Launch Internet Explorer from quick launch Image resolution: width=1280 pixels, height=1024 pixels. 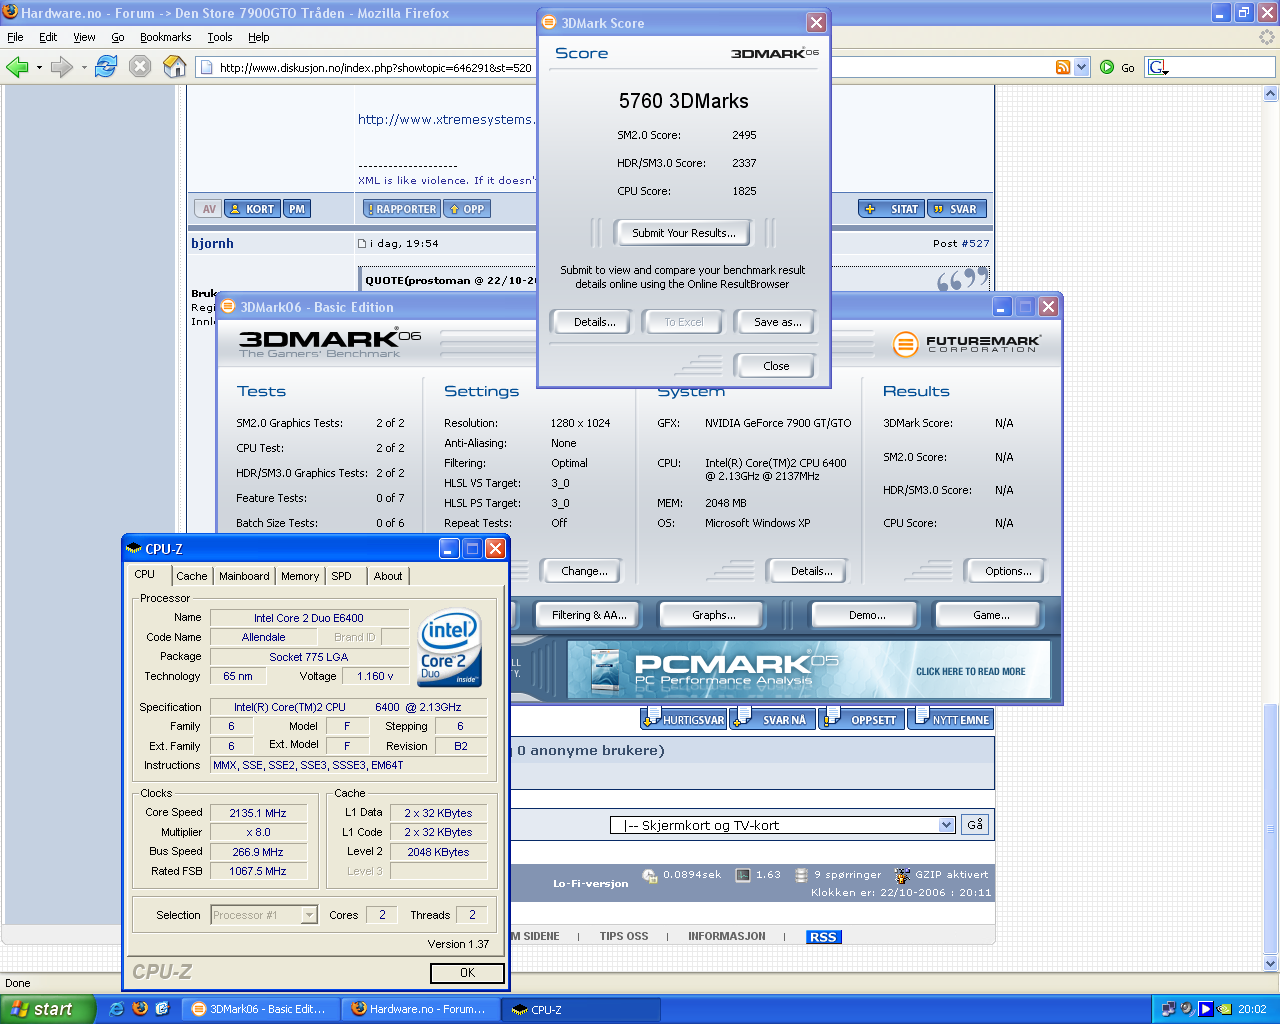tap(116, 1009)
